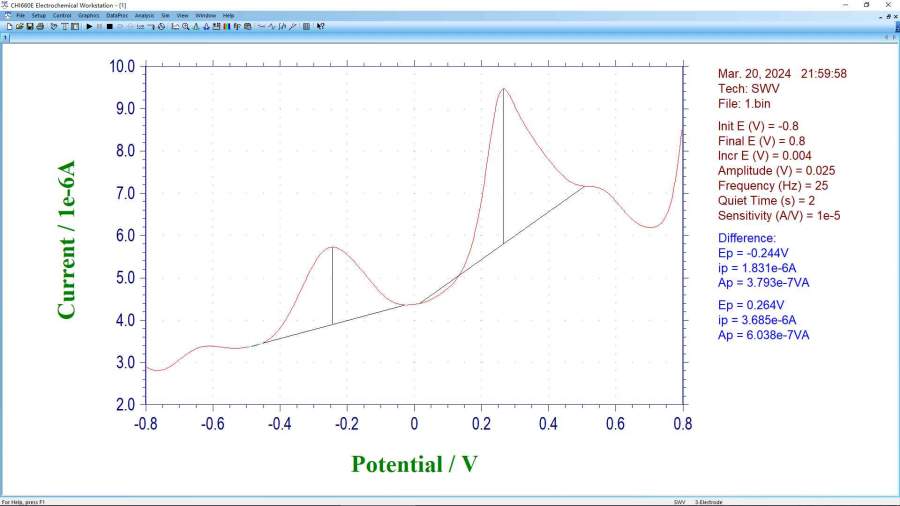Open the Window menu
The height and width of the screenshot is (506, 900).
[205, 16]
